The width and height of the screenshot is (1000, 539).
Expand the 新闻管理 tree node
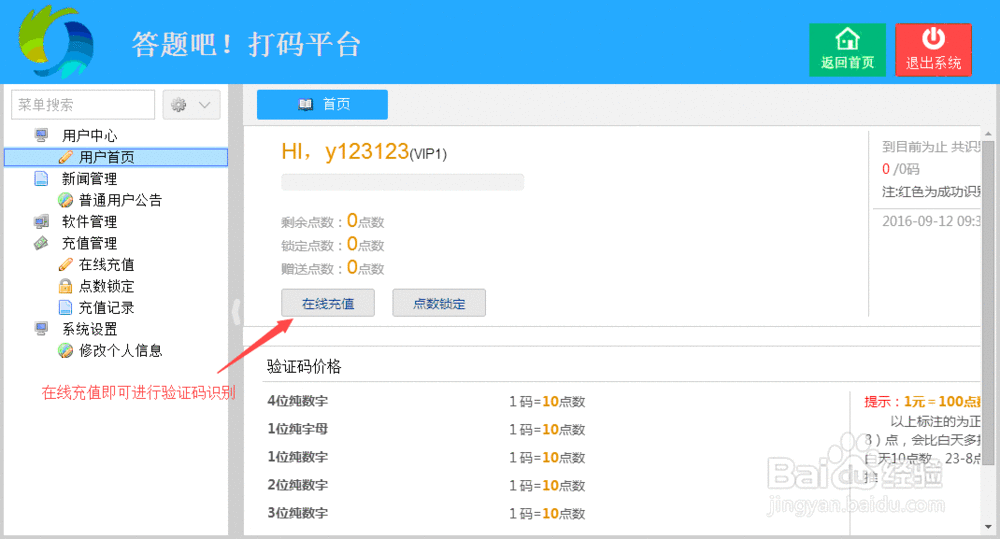pyautogui.click(x=89, y=179)
